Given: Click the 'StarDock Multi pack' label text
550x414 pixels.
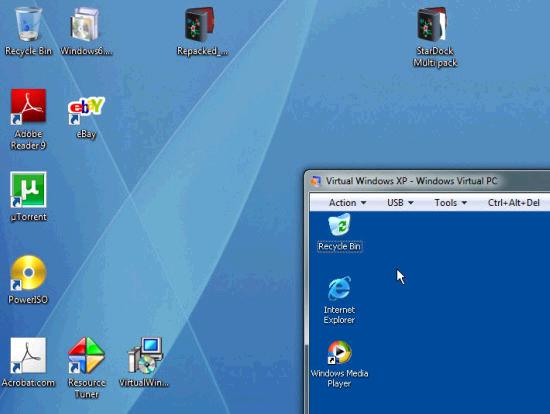Looking at the screenshot, I should 435,57.
